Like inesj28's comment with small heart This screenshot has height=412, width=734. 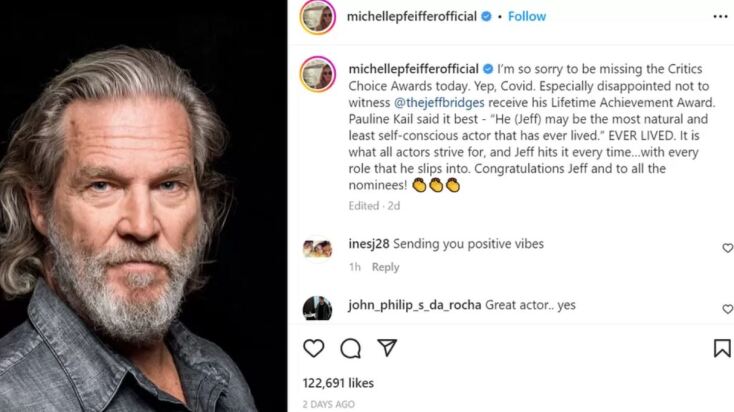727,248
